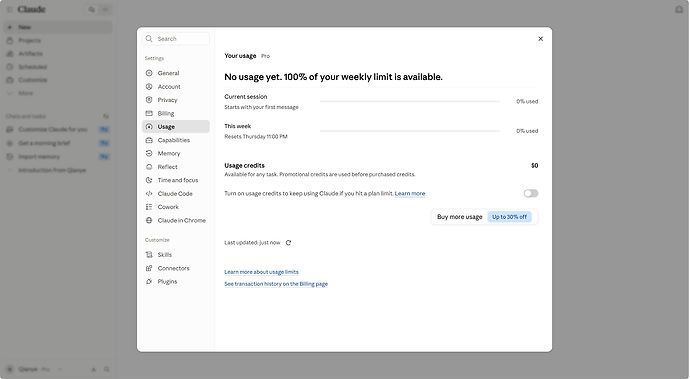
Task: Open the Capabilities settings section
Action: pos(176,140)
